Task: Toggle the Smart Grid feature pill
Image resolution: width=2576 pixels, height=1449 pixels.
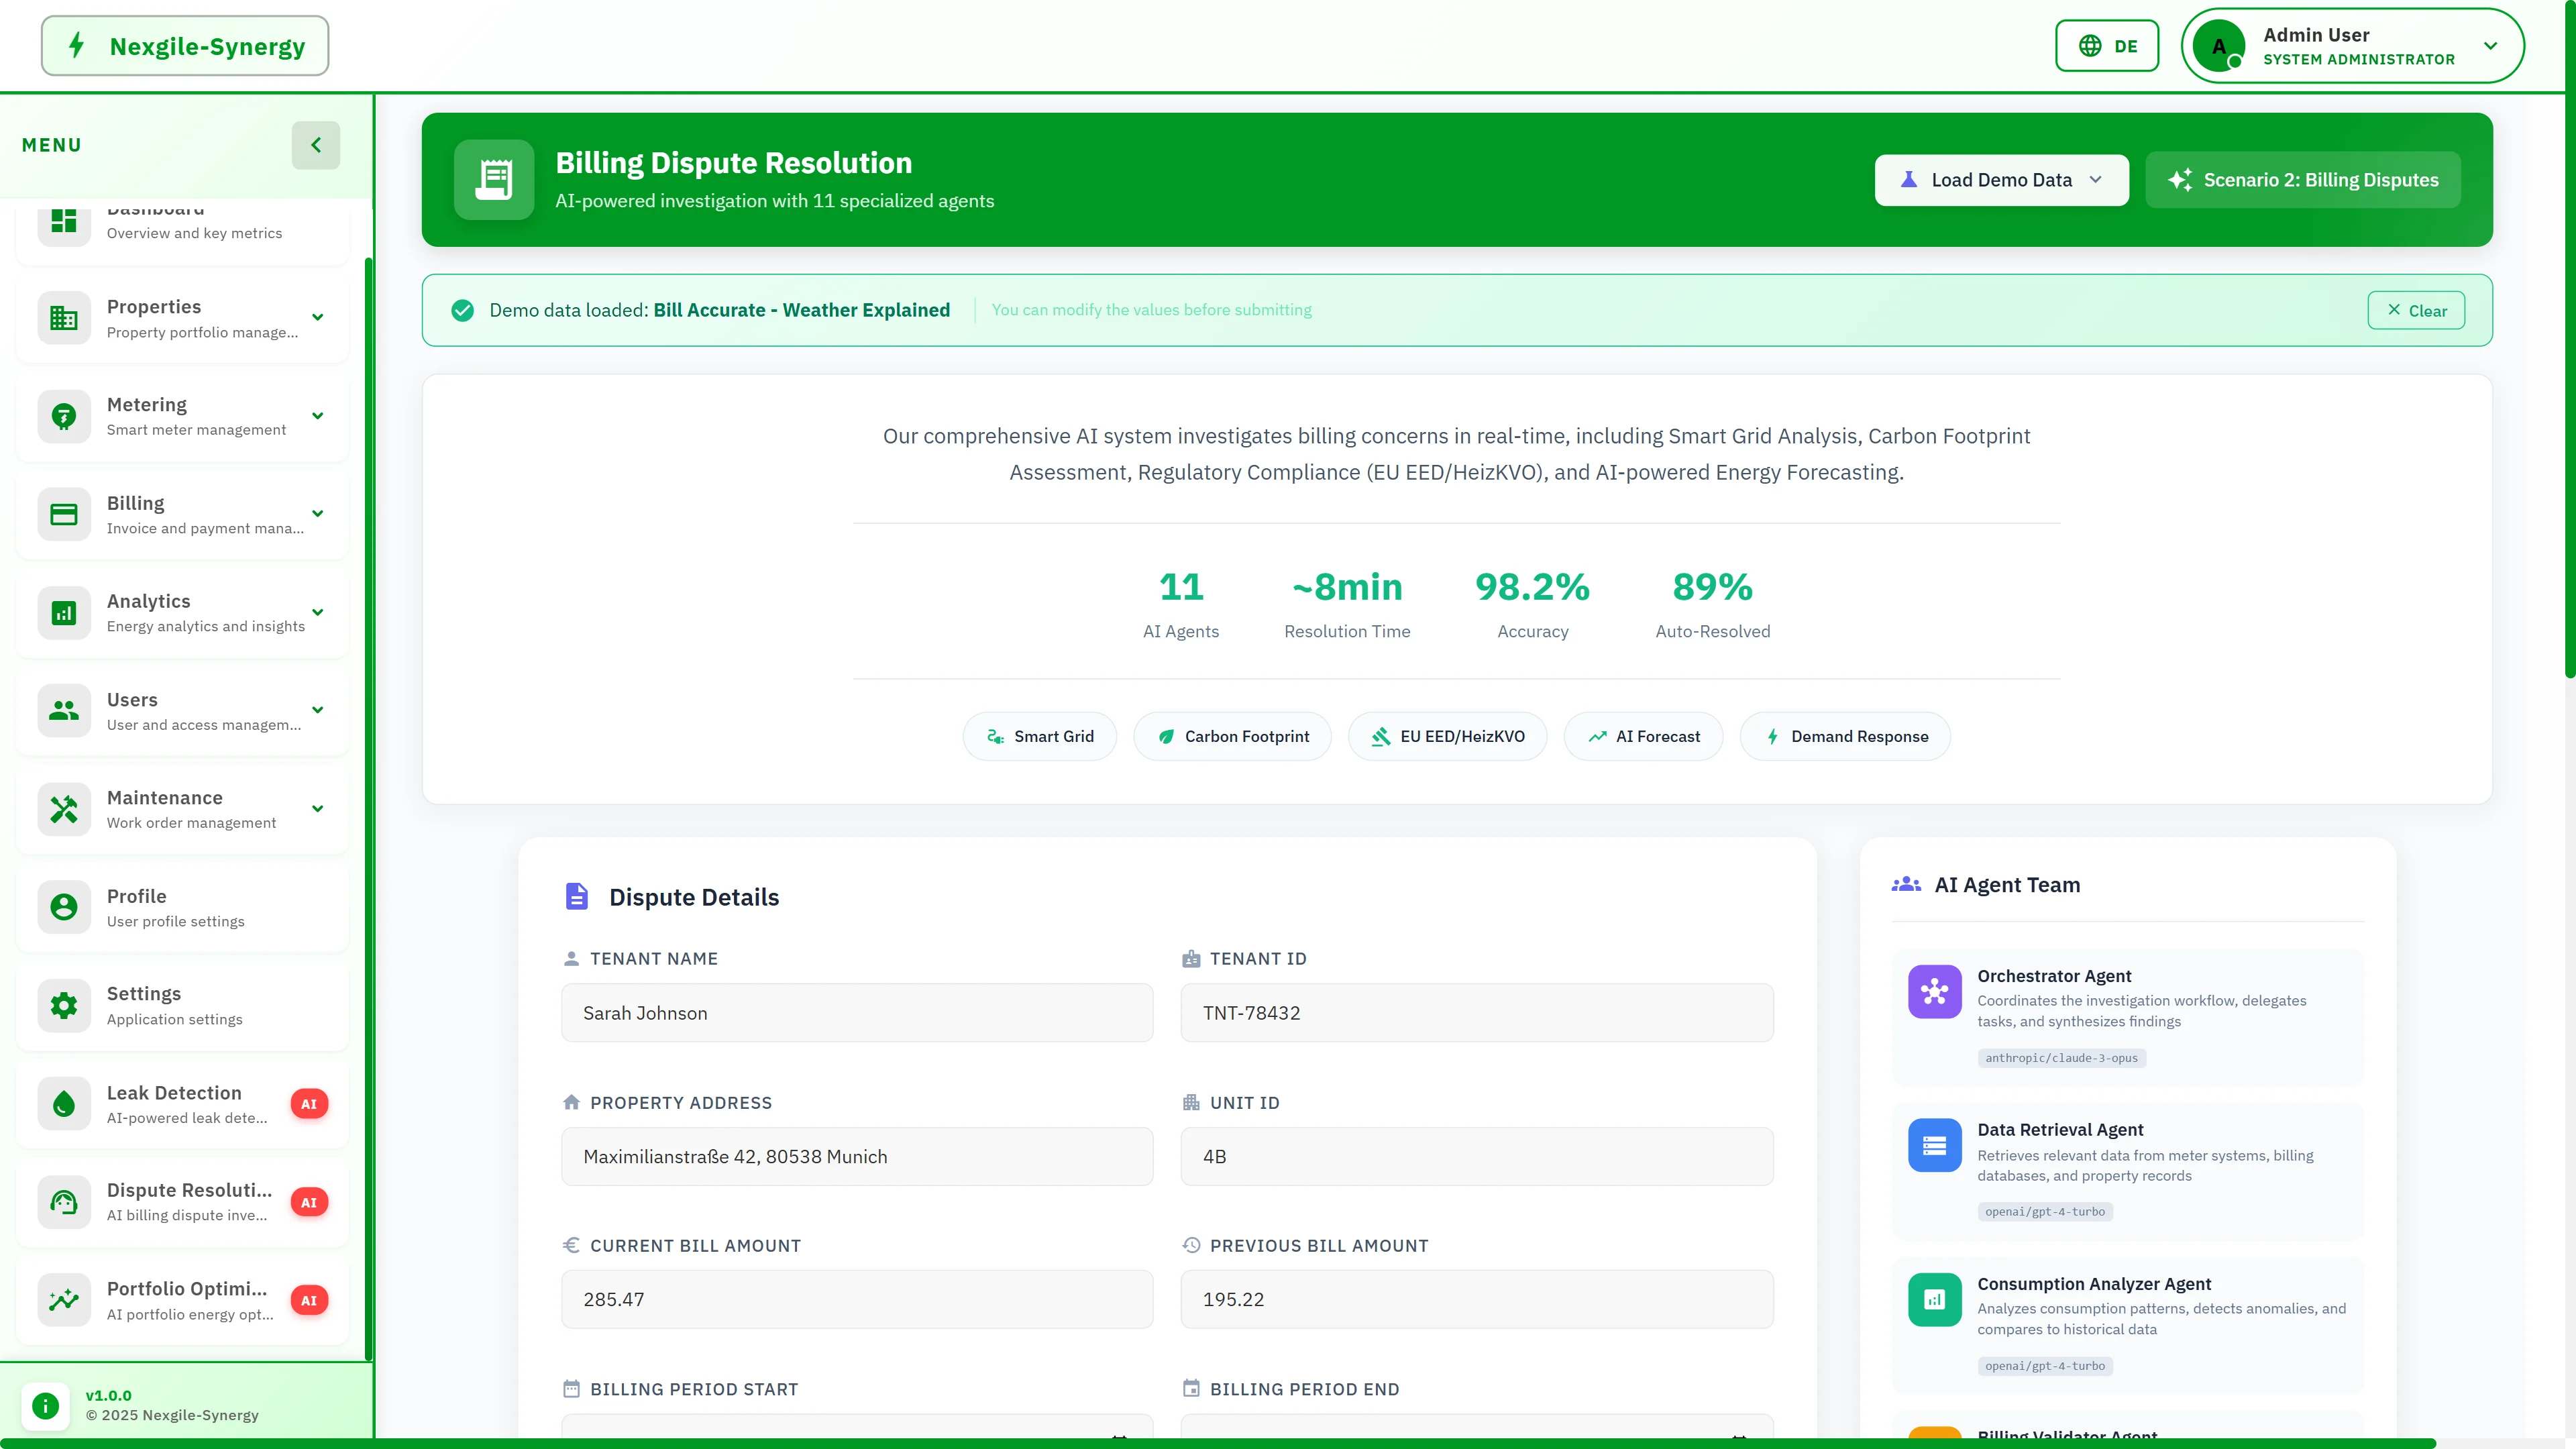Action: click(1039, 736)
